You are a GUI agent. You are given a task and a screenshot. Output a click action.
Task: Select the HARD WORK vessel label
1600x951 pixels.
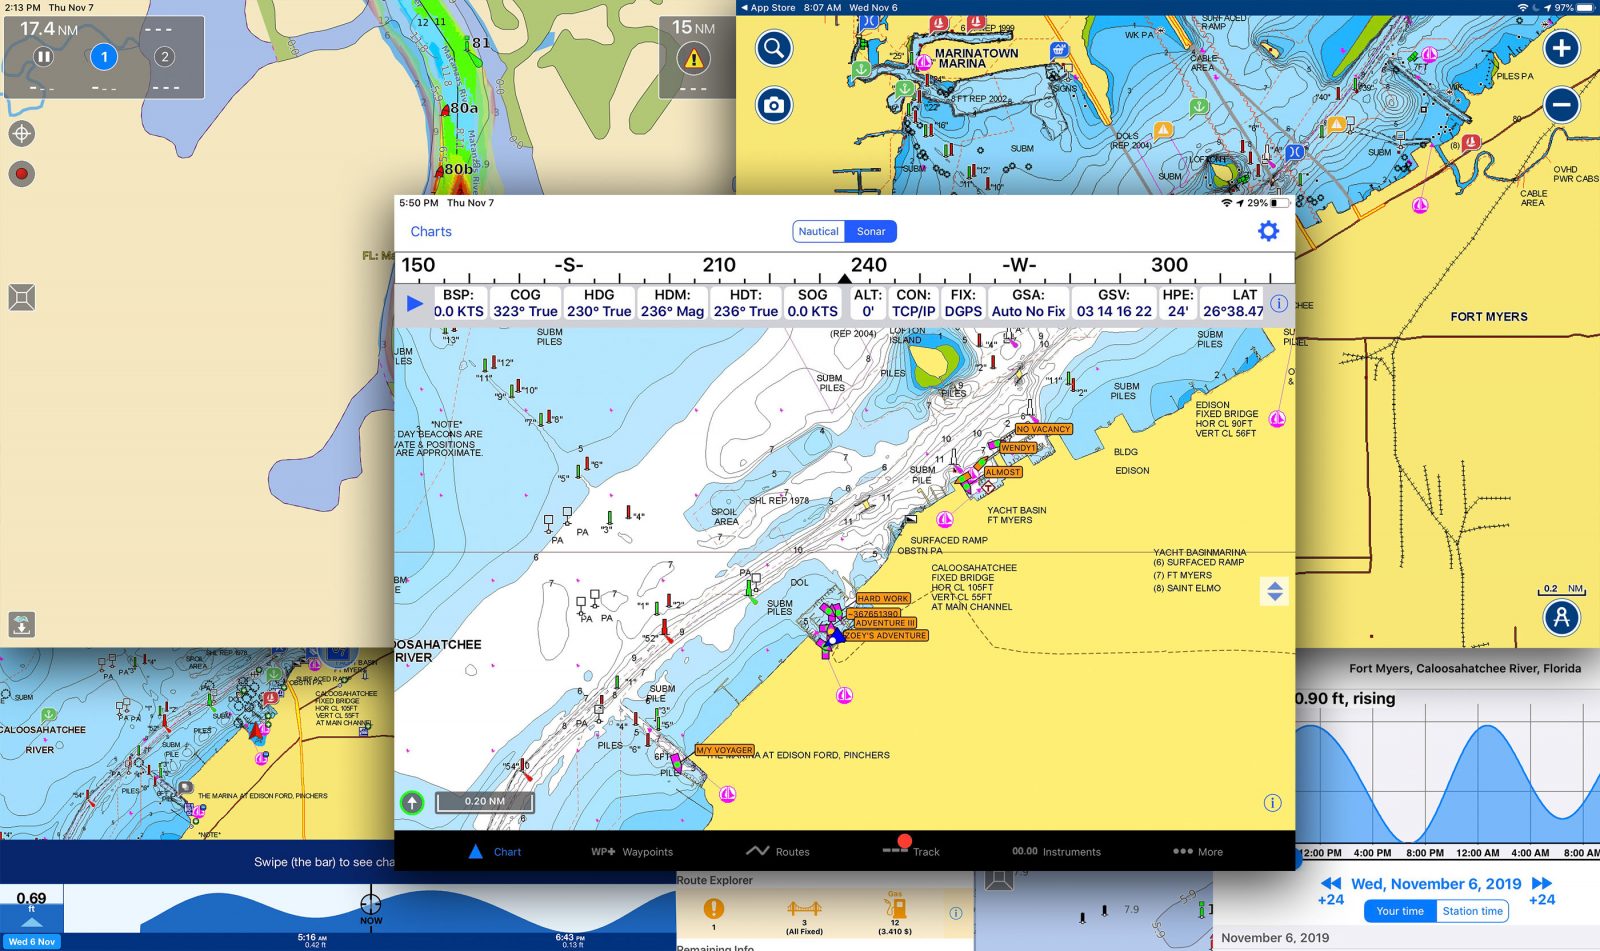[882, 599]
